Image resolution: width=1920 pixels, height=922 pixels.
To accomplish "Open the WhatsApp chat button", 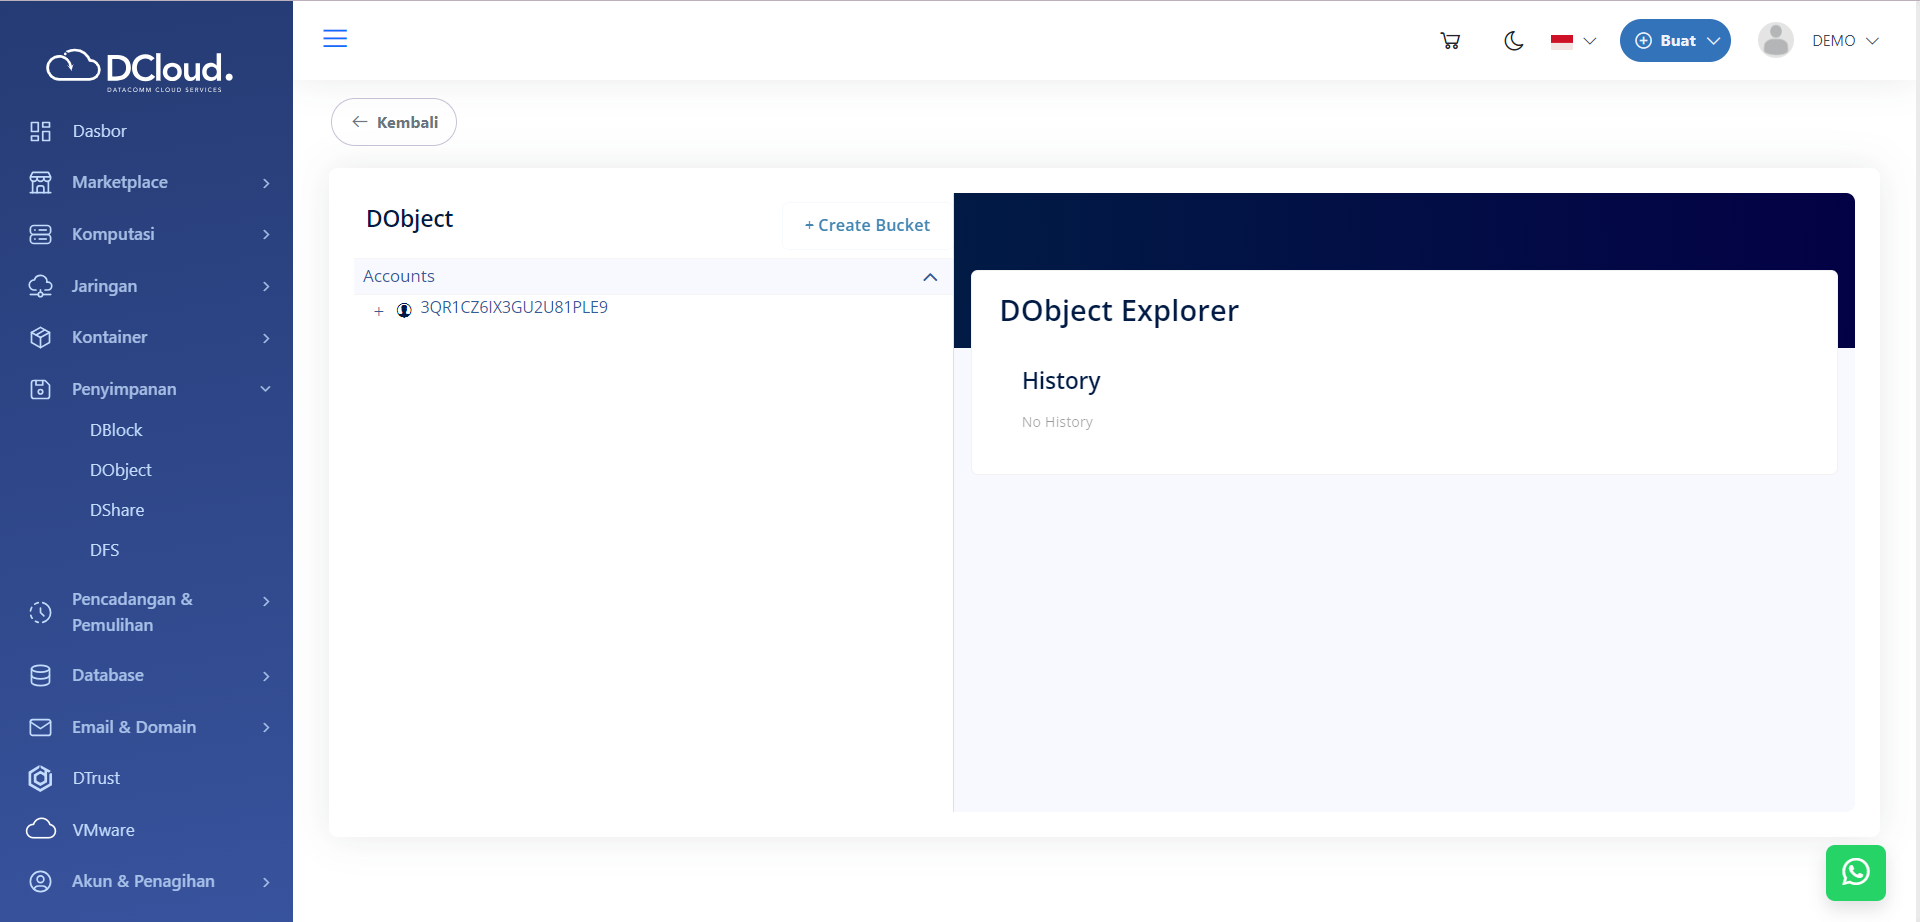I will tap(1855, 872).
